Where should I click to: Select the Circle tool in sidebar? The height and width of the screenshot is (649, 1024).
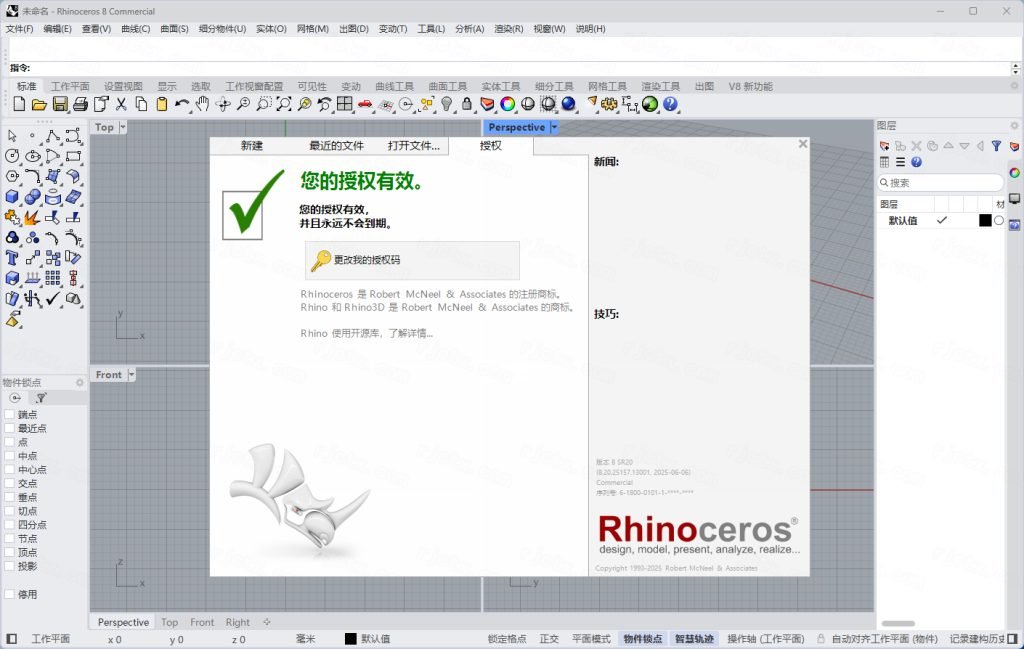pyautogui.click(x=12, y=156)
